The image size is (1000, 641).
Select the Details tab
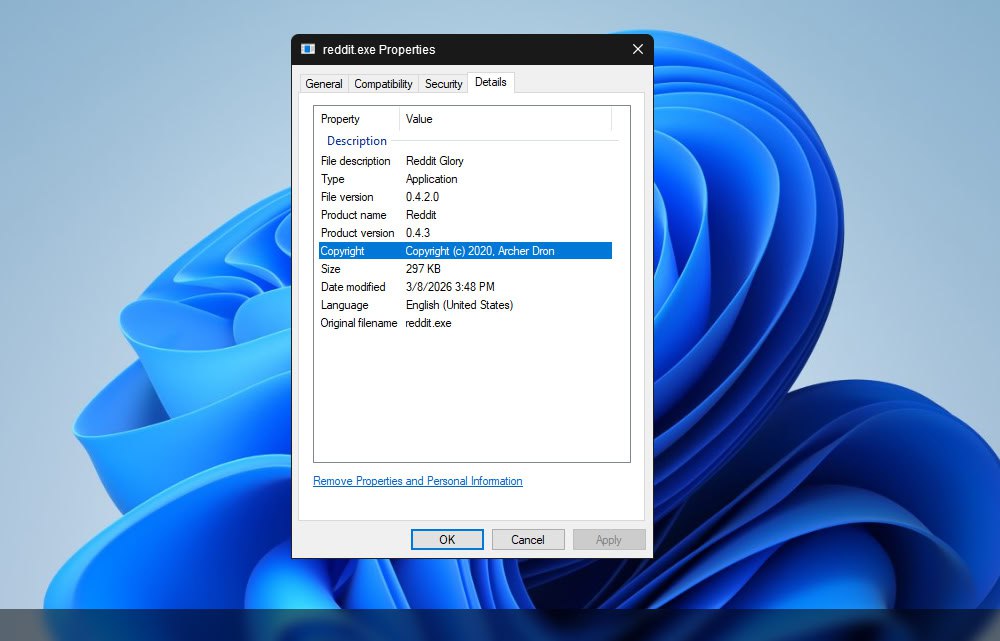(x=490, y=82)
